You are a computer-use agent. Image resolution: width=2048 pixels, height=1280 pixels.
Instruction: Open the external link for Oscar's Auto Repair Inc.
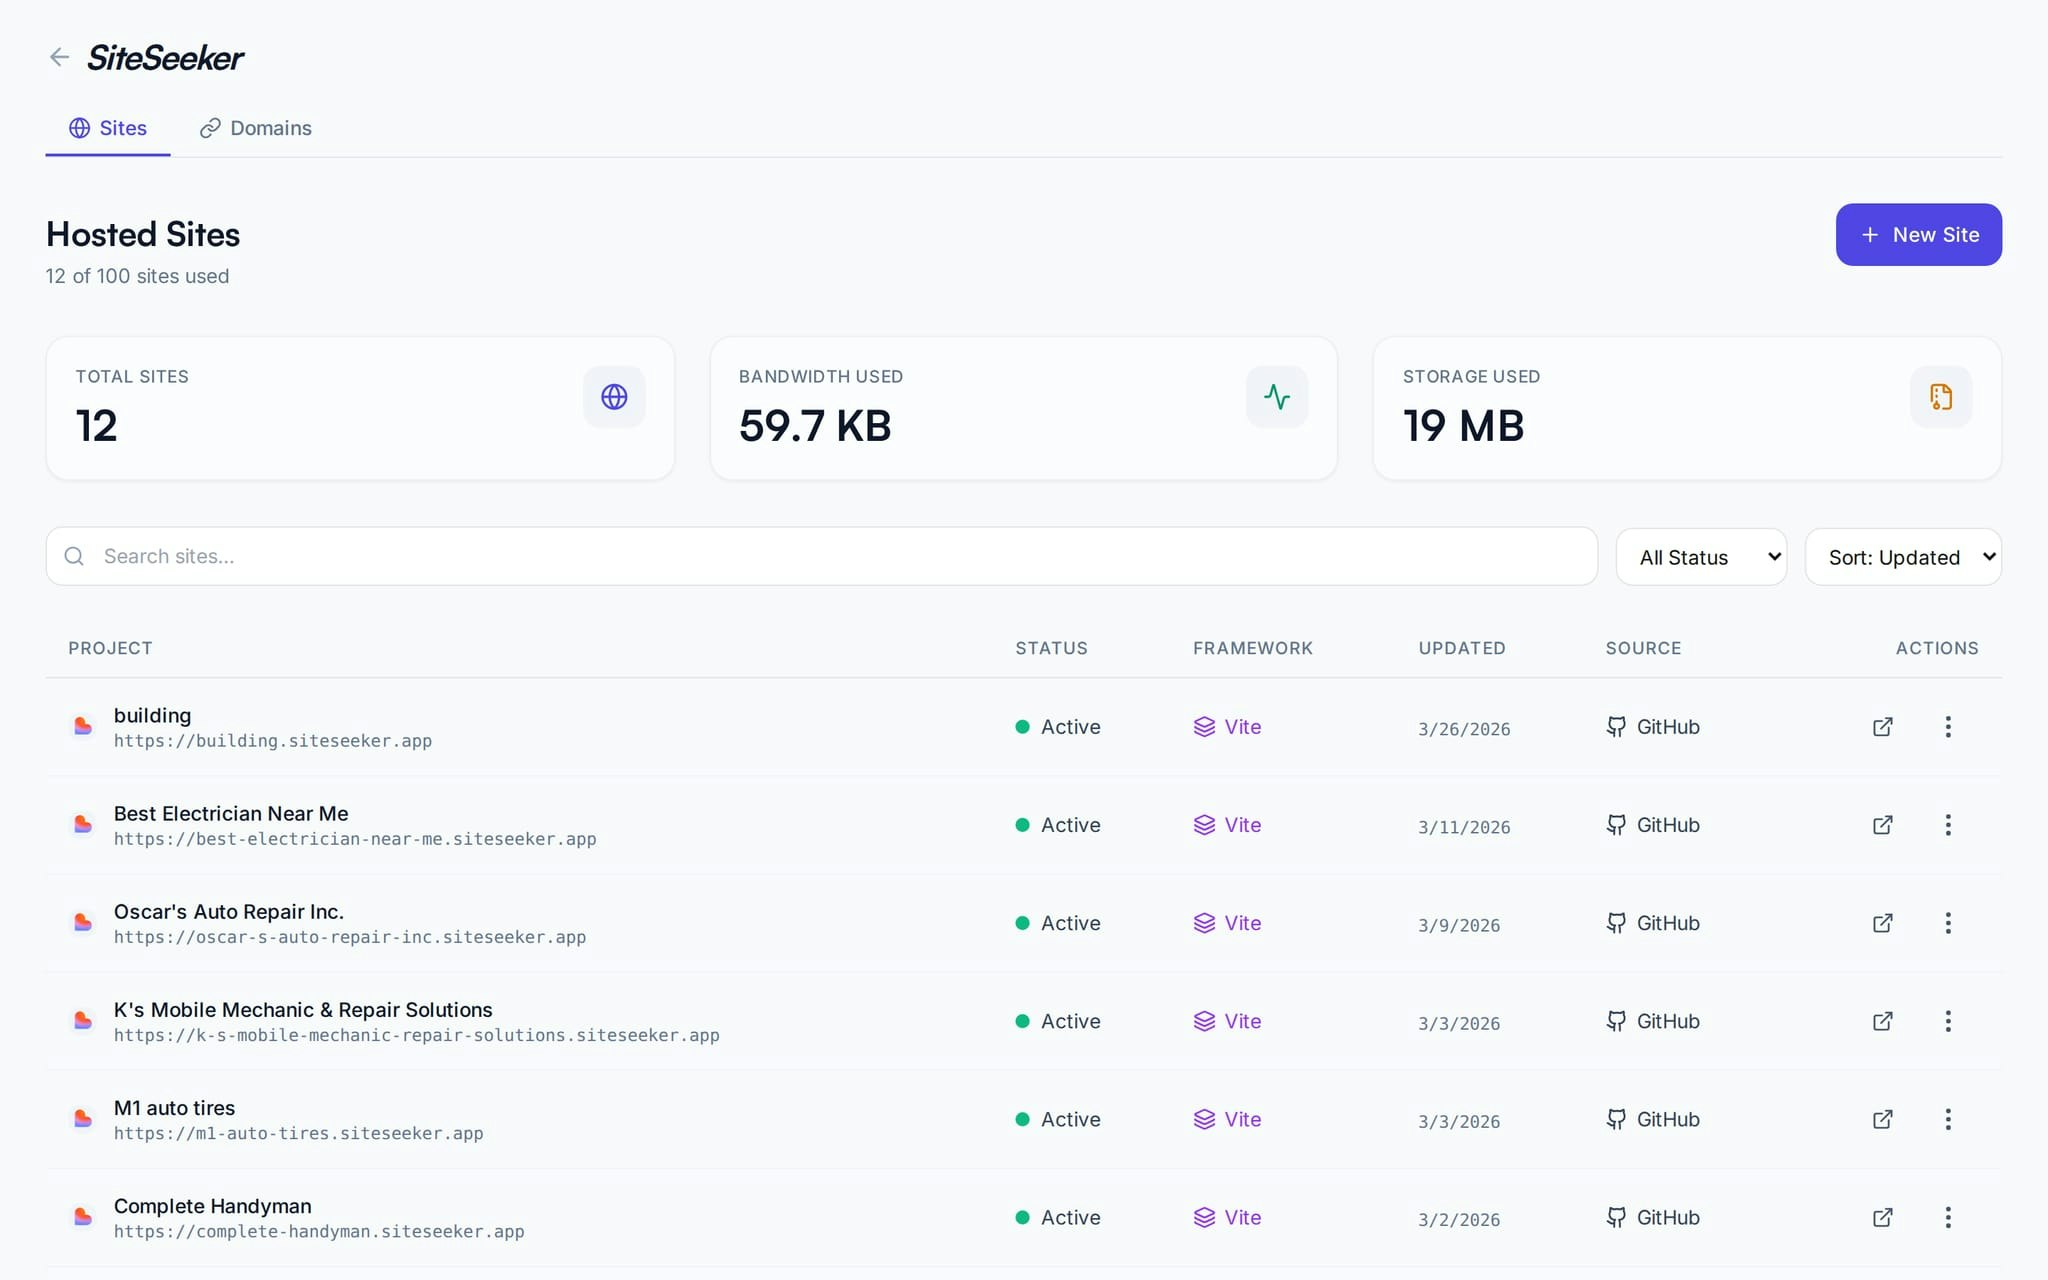[x=1882, y=923]
